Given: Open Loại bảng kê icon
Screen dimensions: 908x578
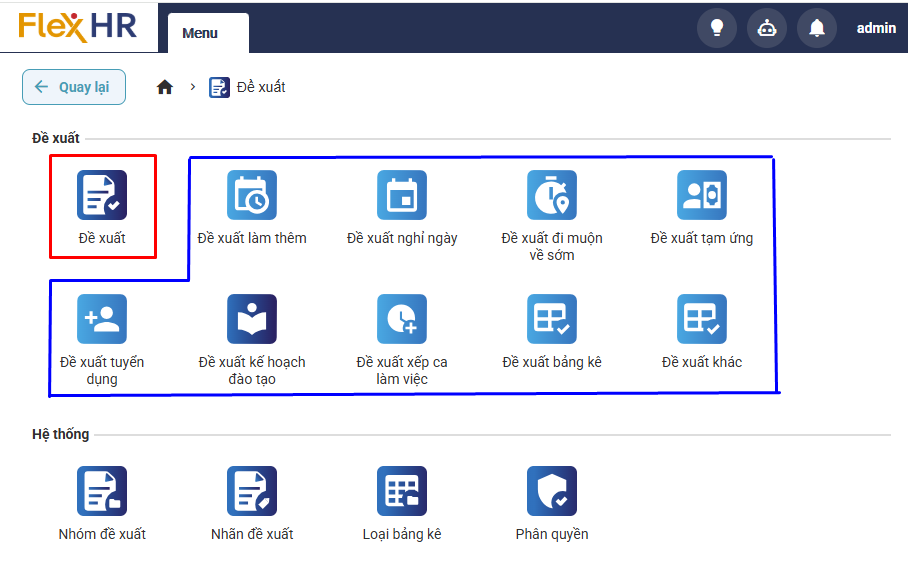Looking at the screenshot, I should point(402,491).
